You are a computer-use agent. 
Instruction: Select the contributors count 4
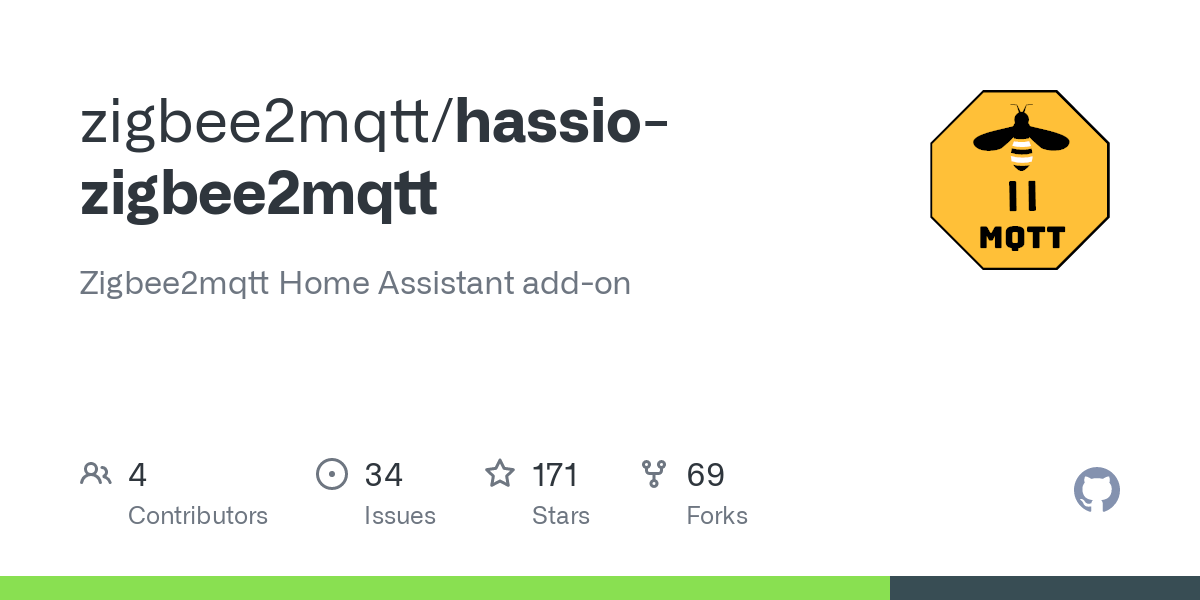tap(138, 474)
